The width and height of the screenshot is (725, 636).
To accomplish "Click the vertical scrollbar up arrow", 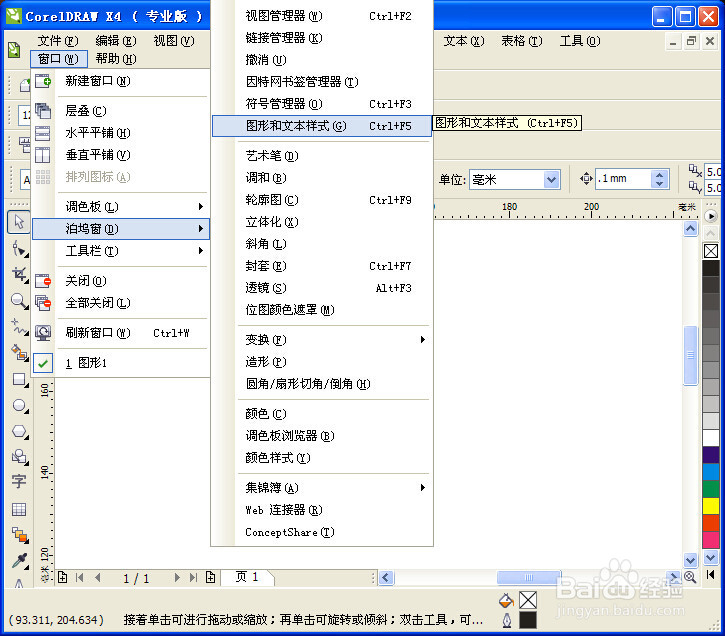I will click(x=690, y=228).
